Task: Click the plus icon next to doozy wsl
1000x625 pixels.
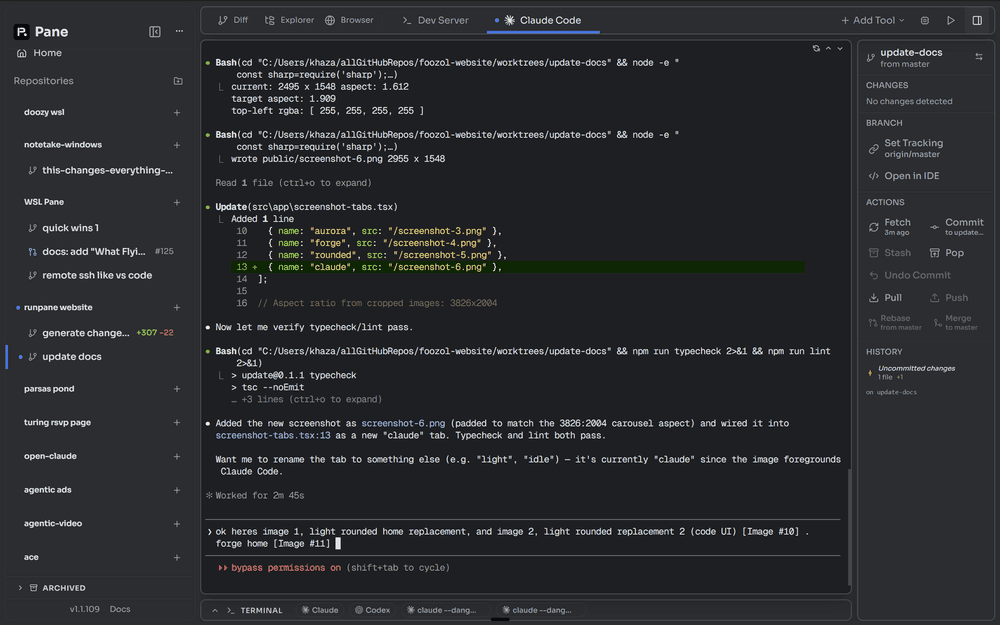Action: point(178,112)
